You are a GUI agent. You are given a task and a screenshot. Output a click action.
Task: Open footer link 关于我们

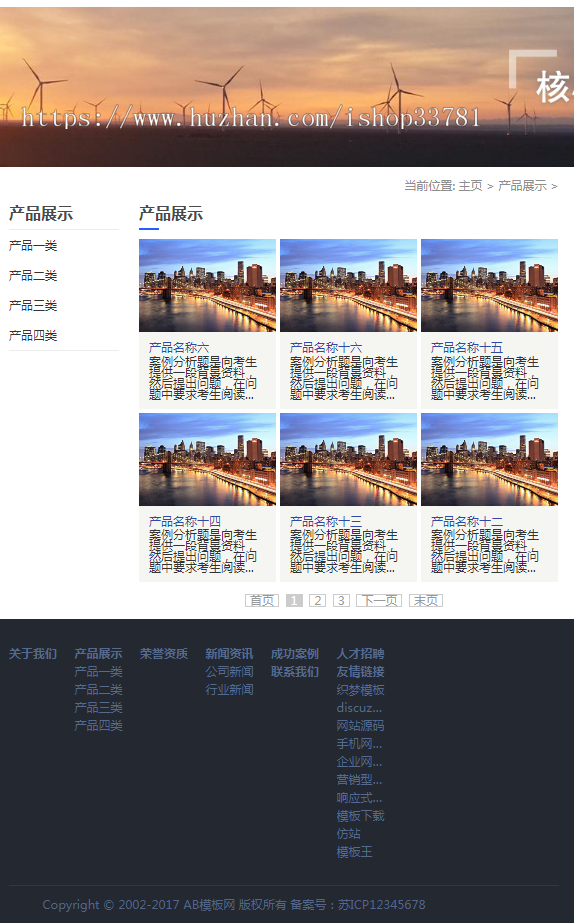33,654
